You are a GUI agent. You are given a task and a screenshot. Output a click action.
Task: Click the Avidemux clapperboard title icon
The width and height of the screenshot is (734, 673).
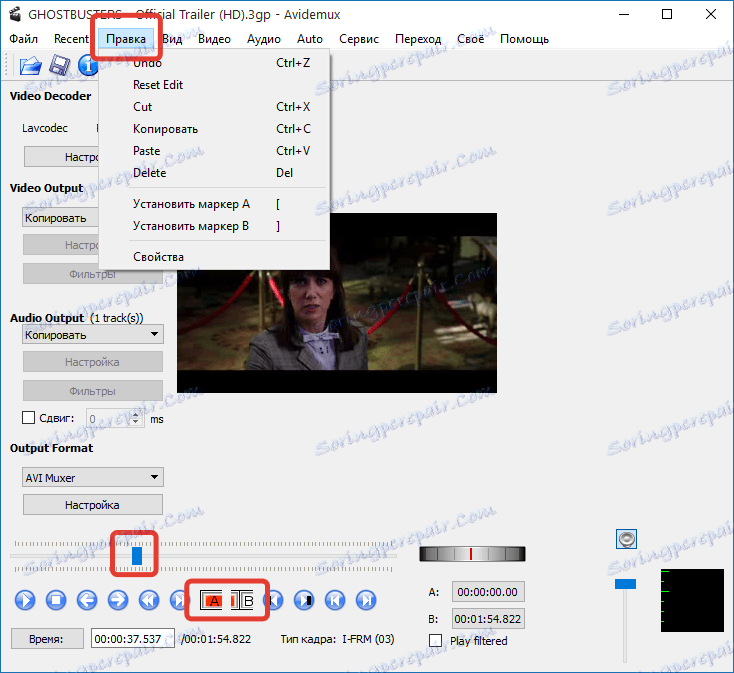15,15
